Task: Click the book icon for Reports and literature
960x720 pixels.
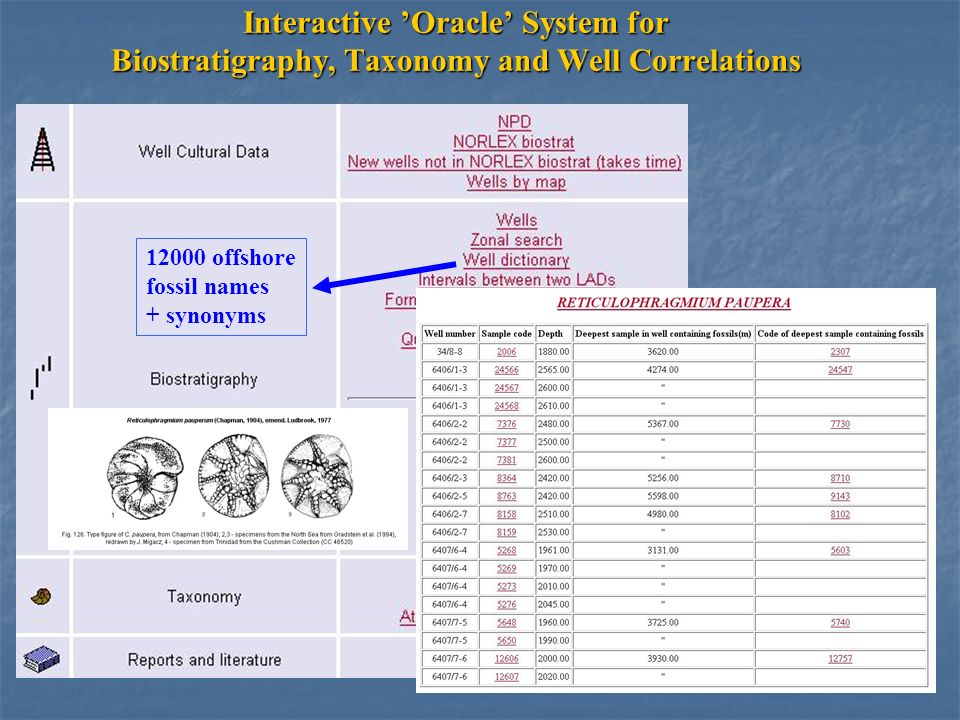Action: 42,659
